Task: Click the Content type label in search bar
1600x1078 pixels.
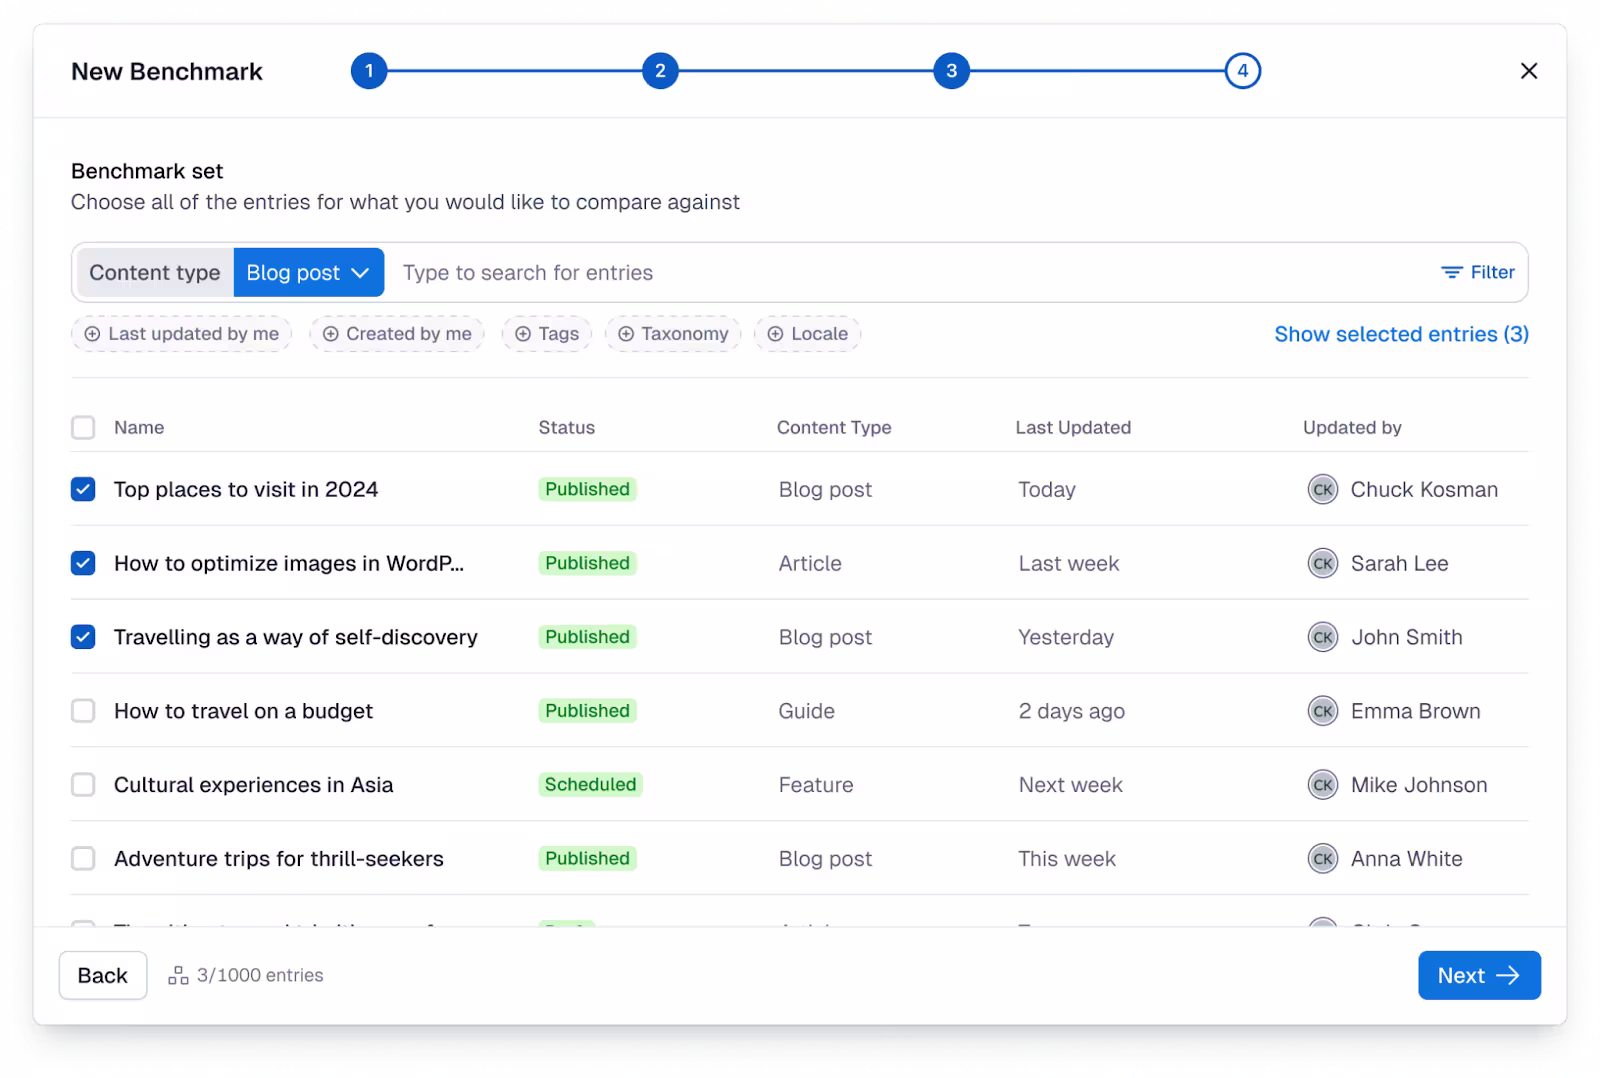Action: [155, 272]
